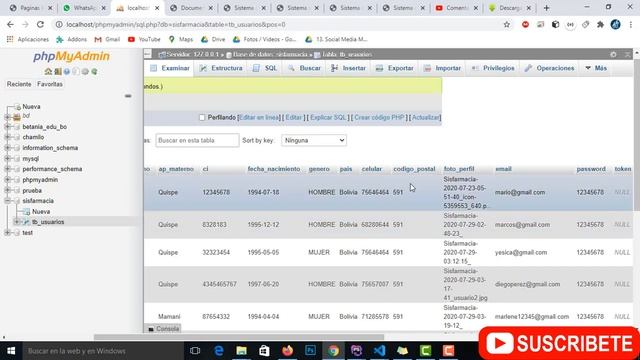Open the Gmail bookmark
640x360 pixels.
pyautogui.click(x=107, y=39)
